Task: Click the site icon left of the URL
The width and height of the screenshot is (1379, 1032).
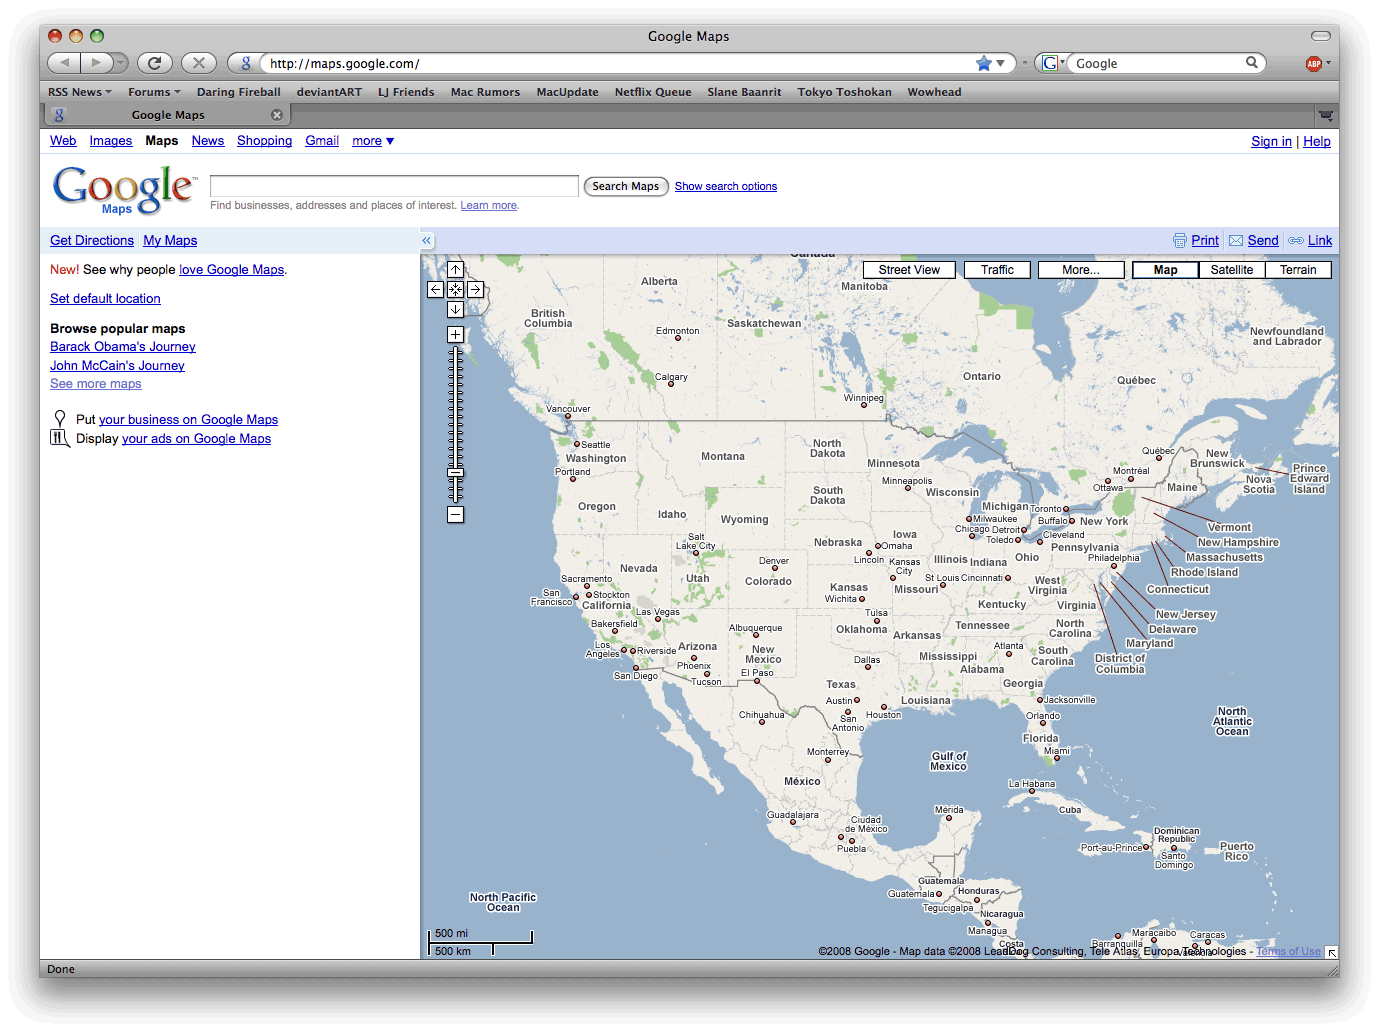Action: [x=246, y=63]
